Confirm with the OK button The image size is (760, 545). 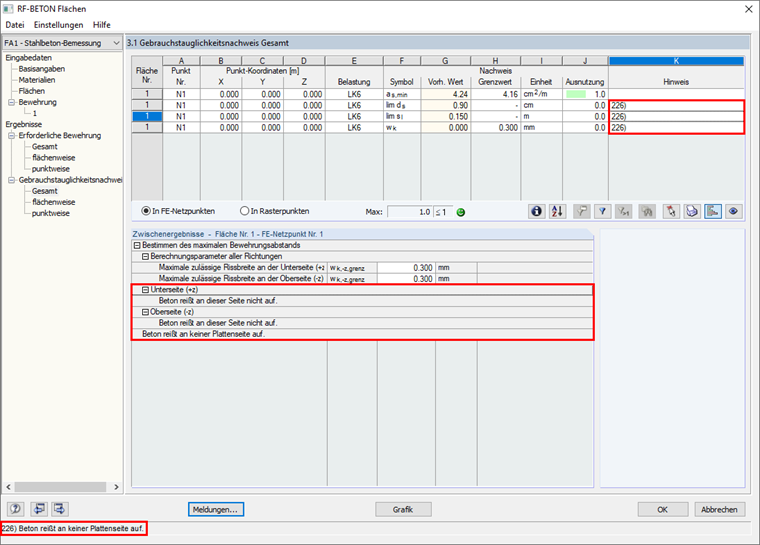(x=663, y=509)
